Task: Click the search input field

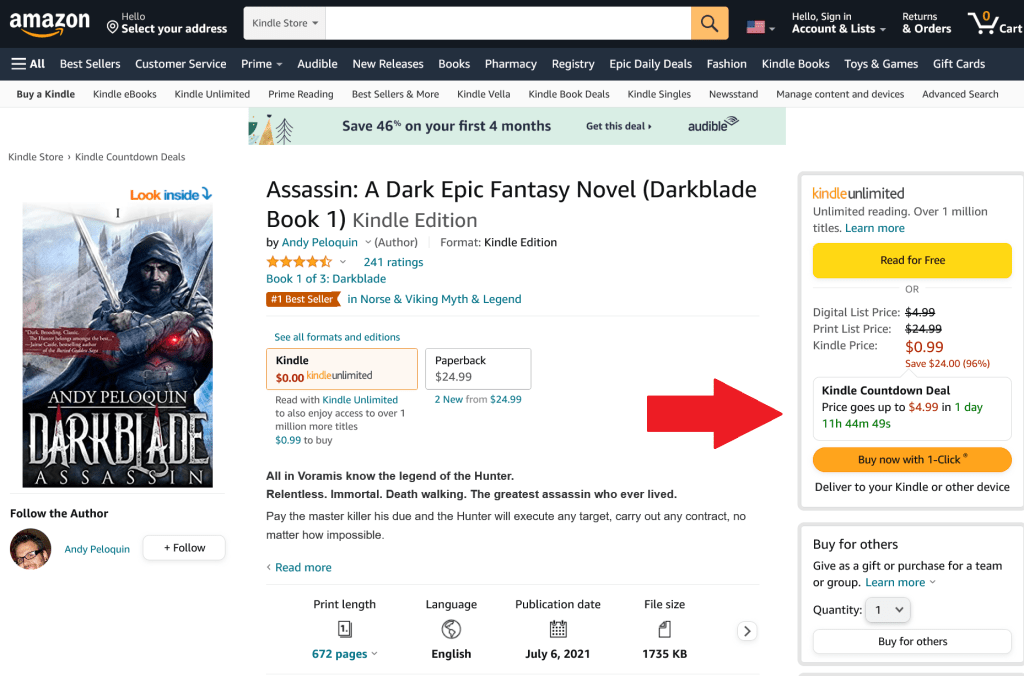Action: pyautogui.click(x=507, y=24)
